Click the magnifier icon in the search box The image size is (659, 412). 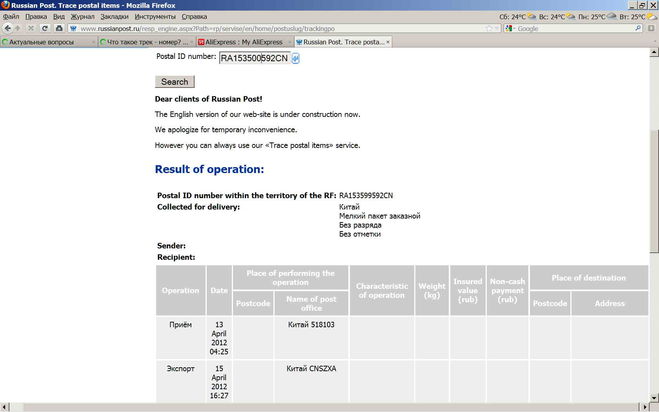point(638,28)
